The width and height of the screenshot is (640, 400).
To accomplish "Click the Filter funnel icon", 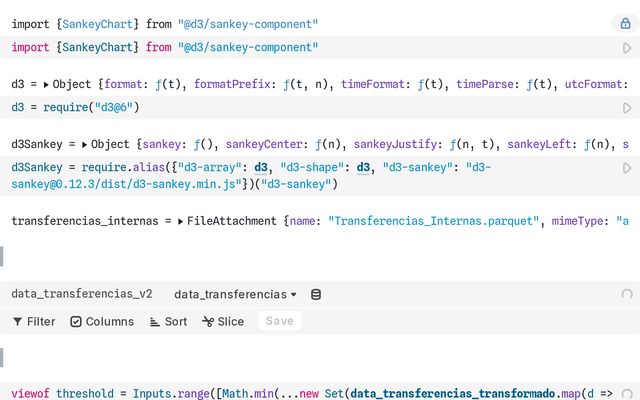I will pyautogui.click(x=17, y=322).
